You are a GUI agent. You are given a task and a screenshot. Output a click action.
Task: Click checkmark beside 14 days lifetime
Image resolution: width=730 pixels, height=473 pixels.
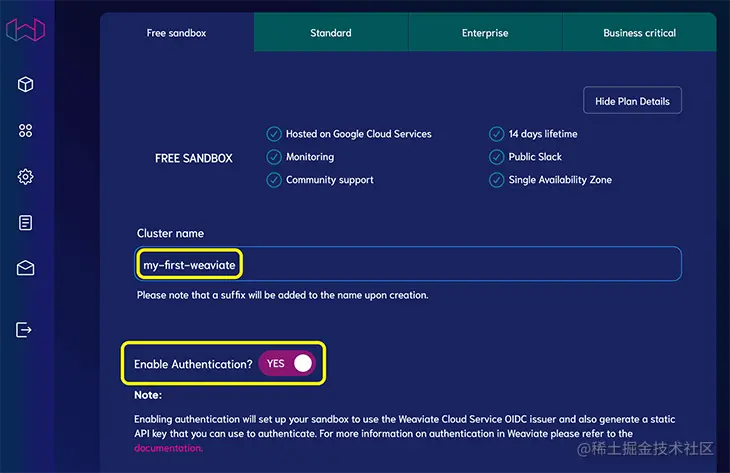(x=496, y=134)
